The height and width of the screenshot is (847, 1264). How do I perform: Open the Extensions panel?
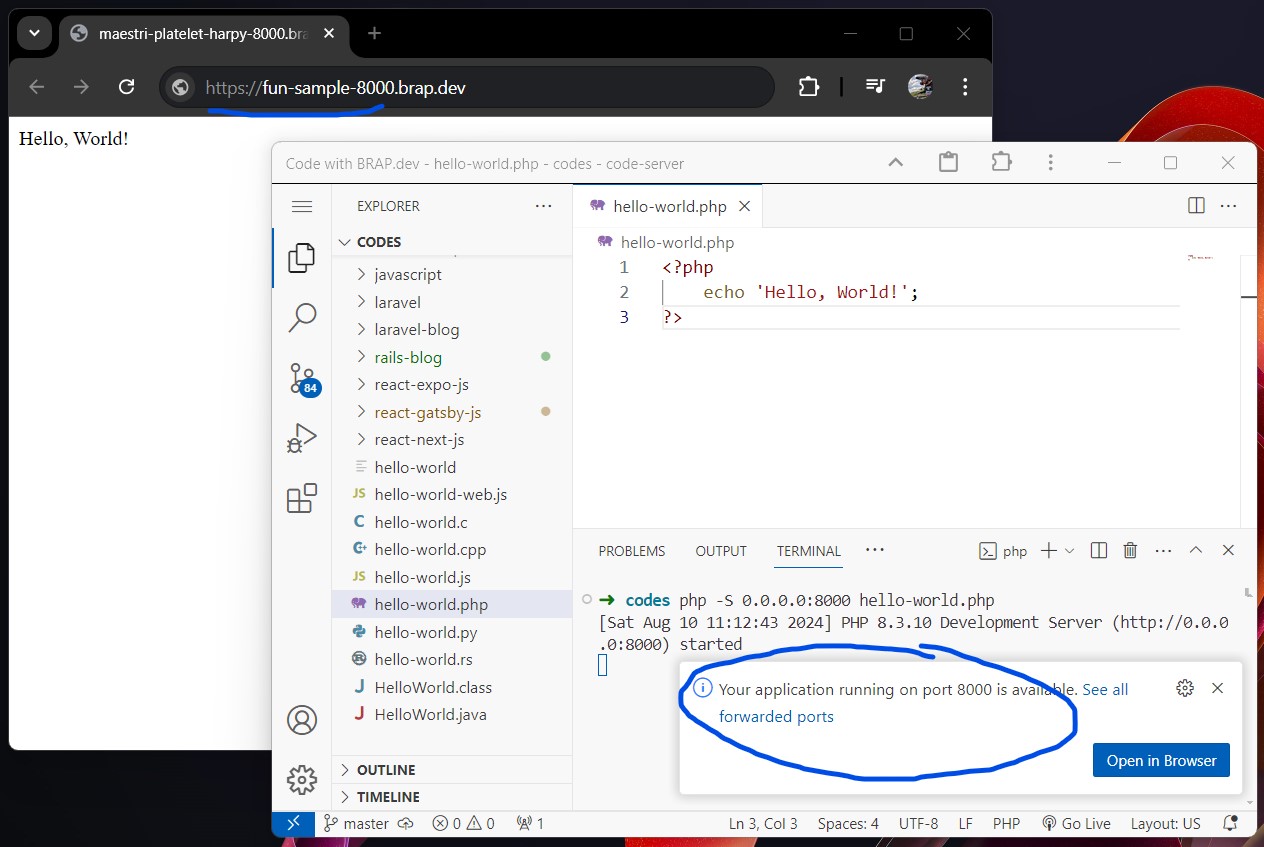[x=301, y=498]
